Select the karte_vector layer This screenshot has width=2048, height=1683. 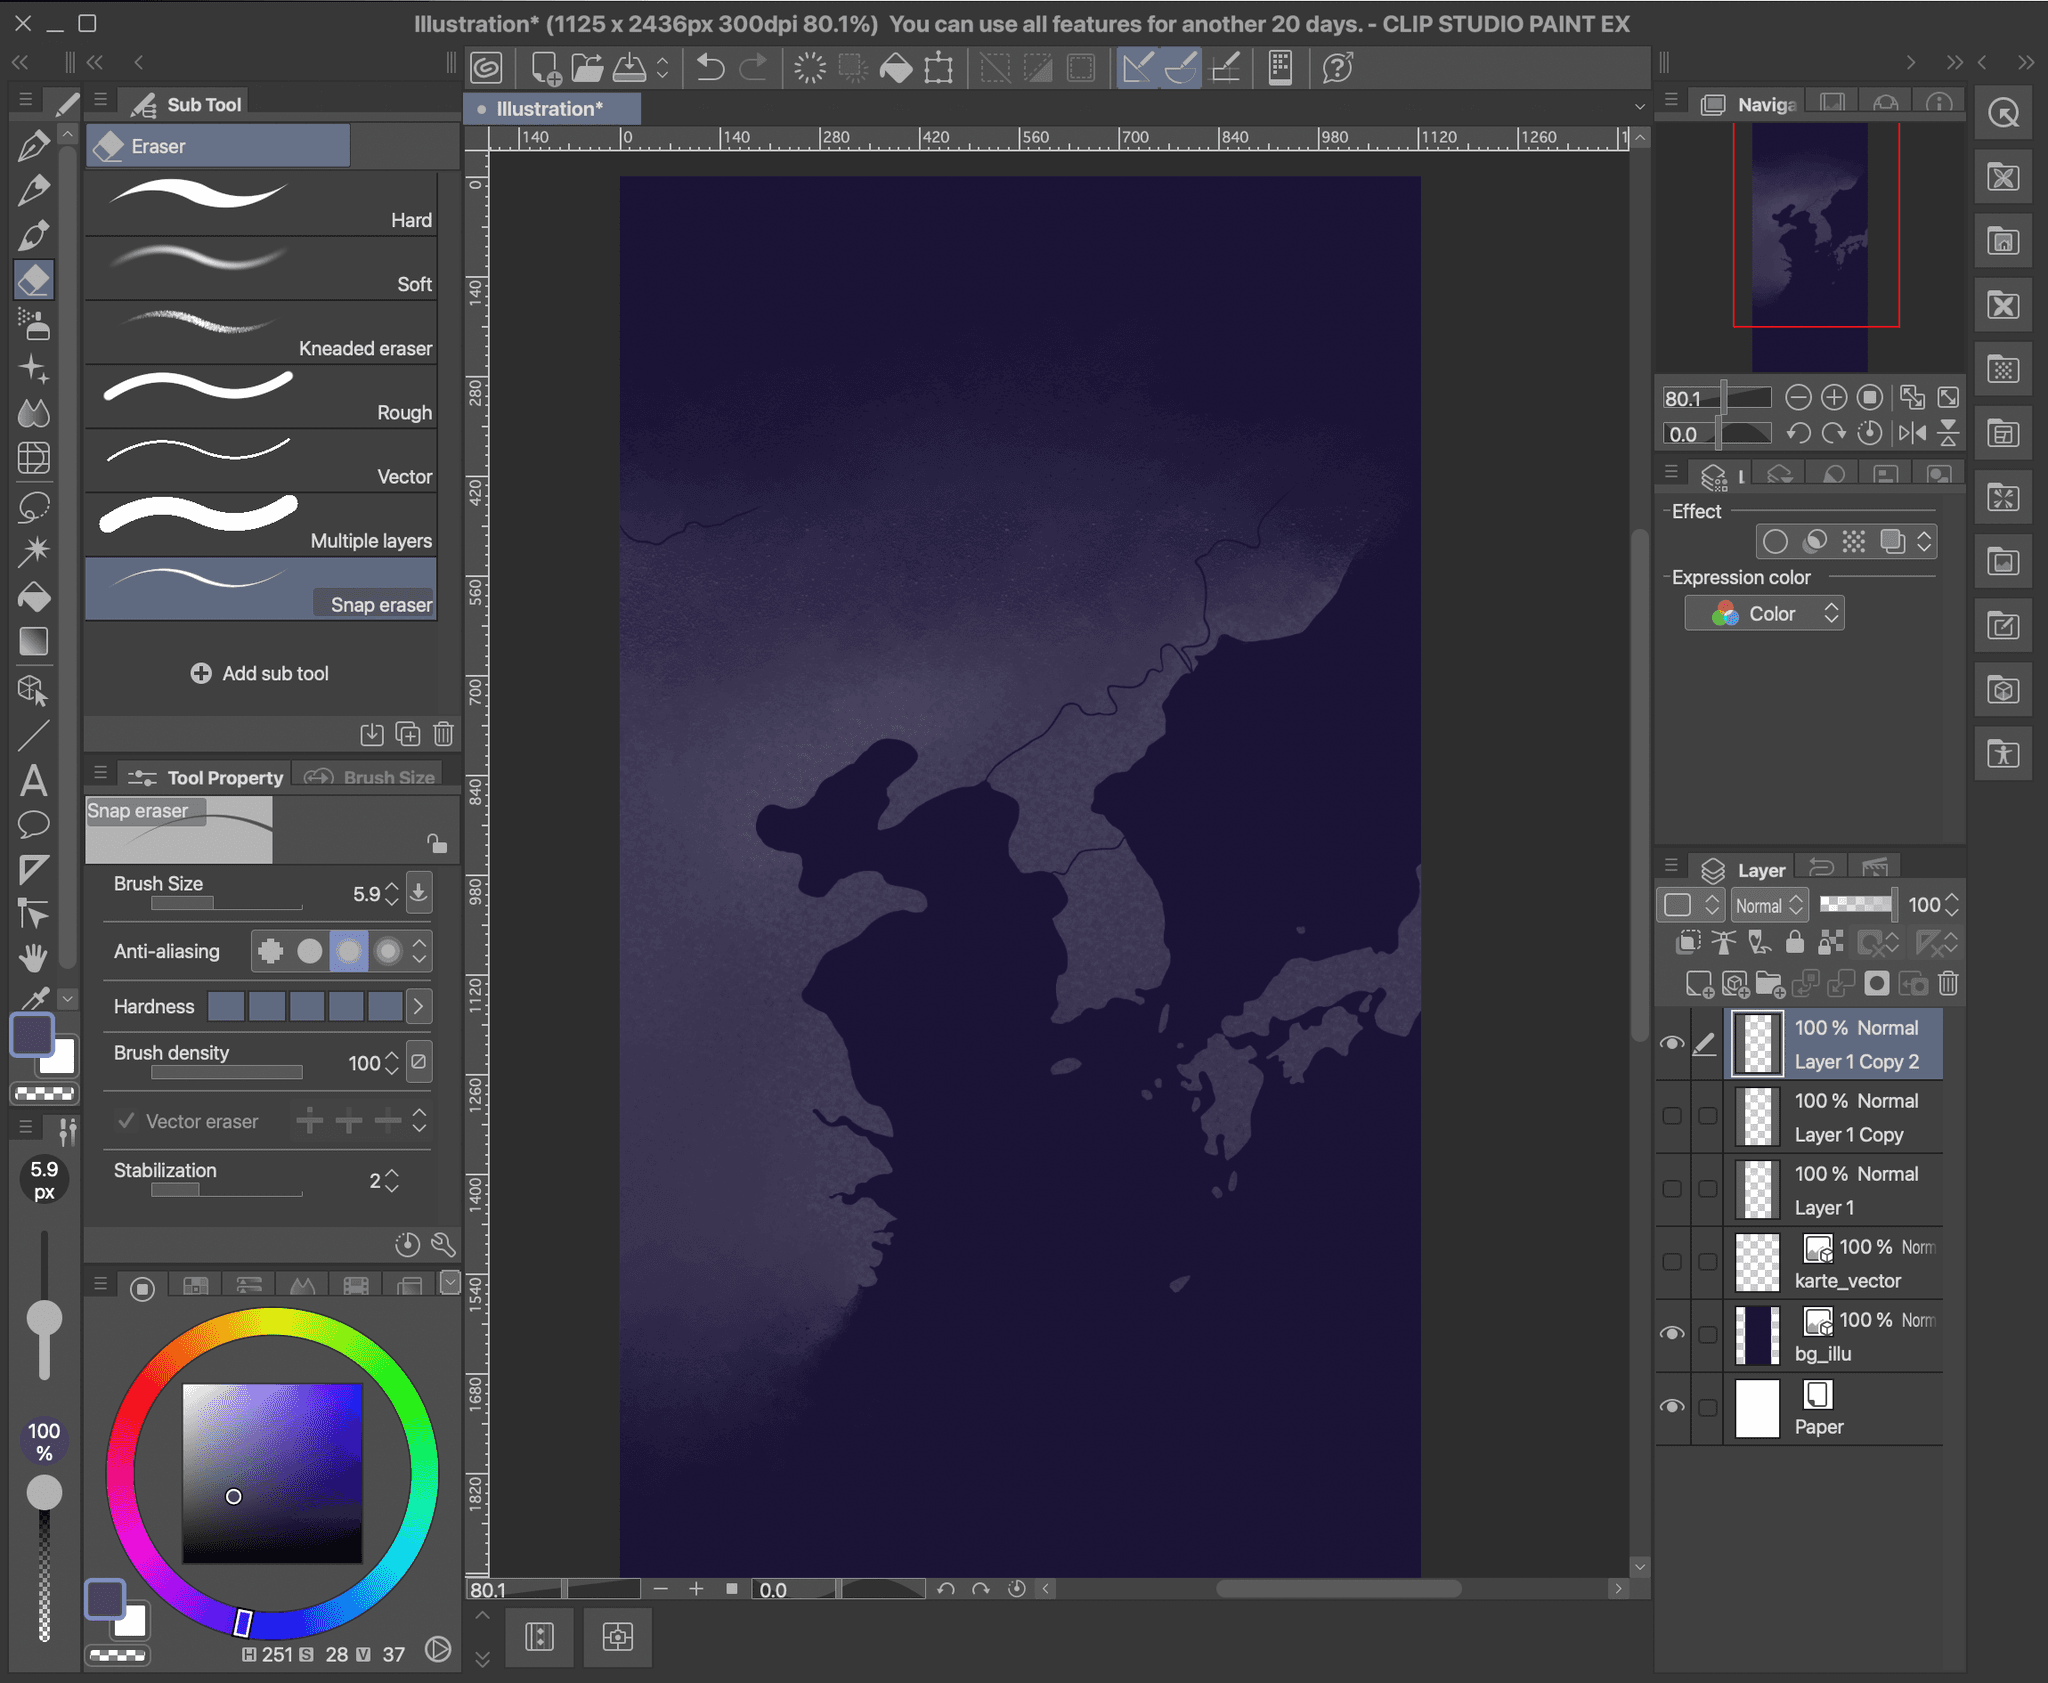(x=1846, y=1281)
